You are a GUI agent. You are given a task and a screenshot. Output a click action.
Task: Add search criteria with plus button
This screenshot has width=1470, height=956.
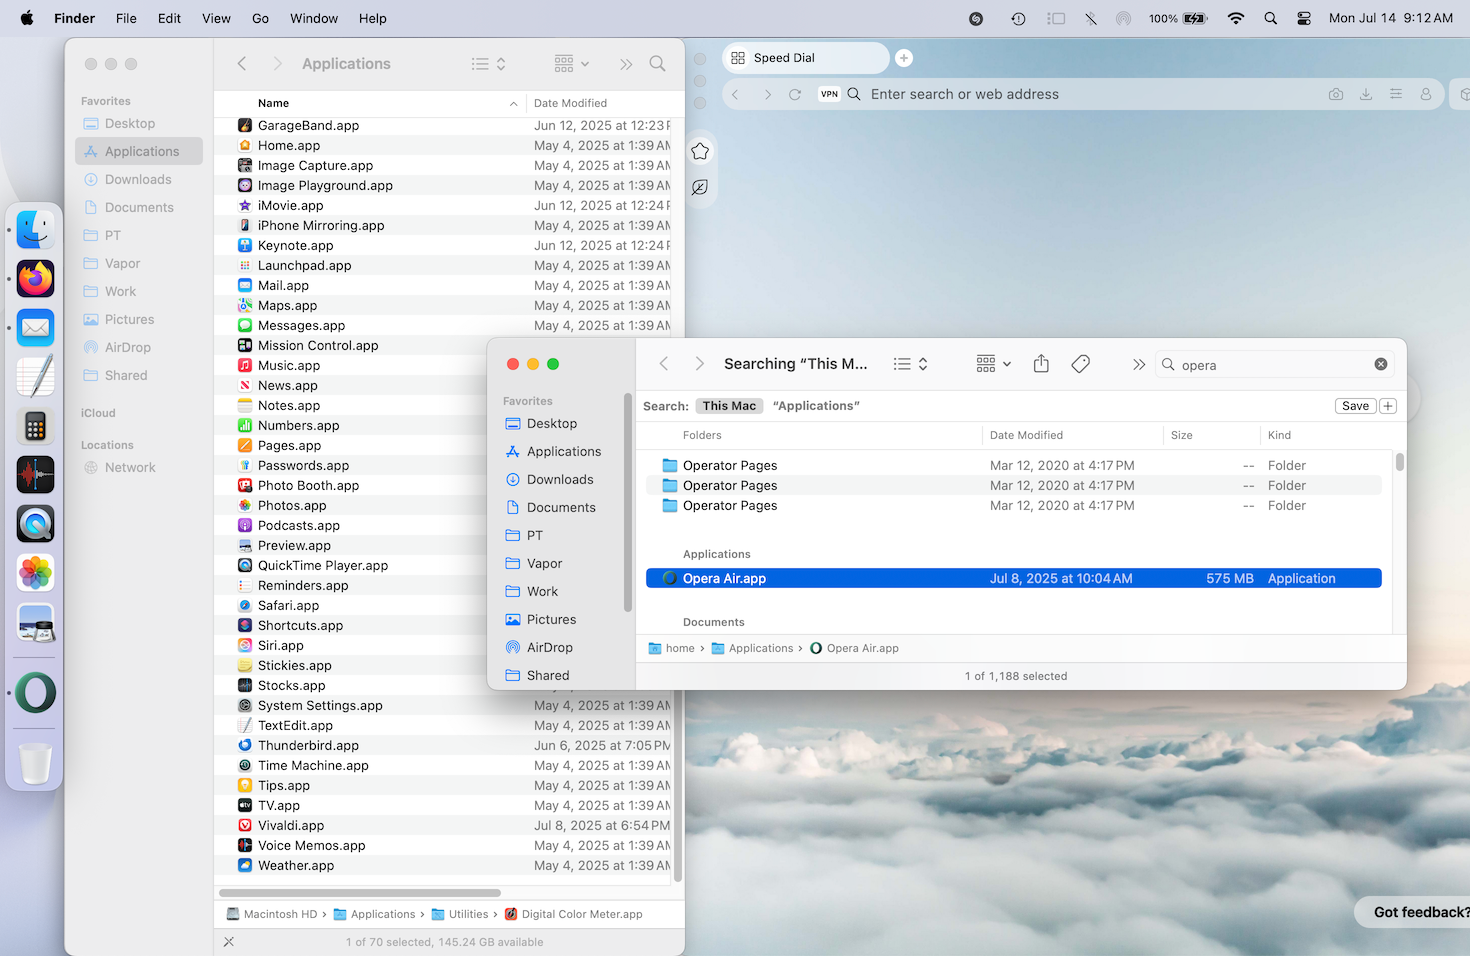click(x=1388, y=406)
